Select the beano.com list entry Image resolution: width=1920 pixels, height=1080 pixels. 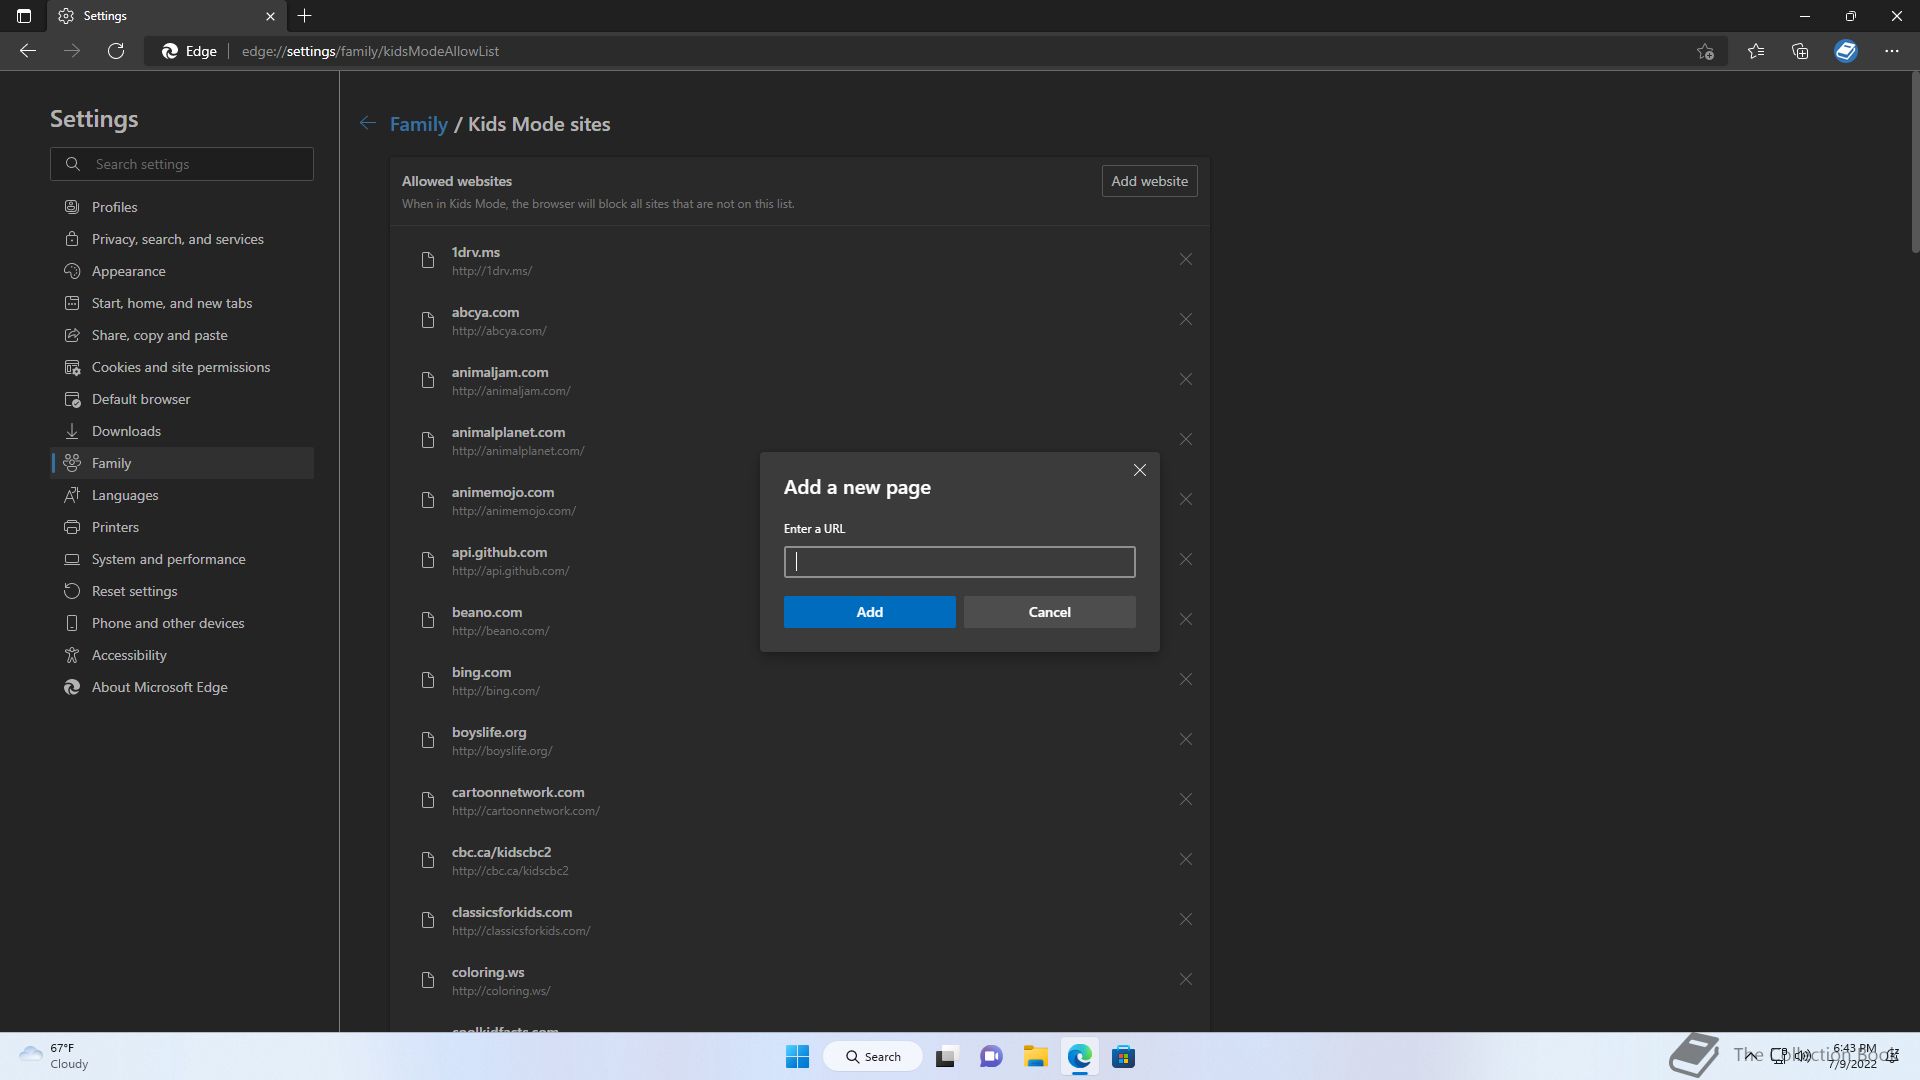(x=800, y=620)
